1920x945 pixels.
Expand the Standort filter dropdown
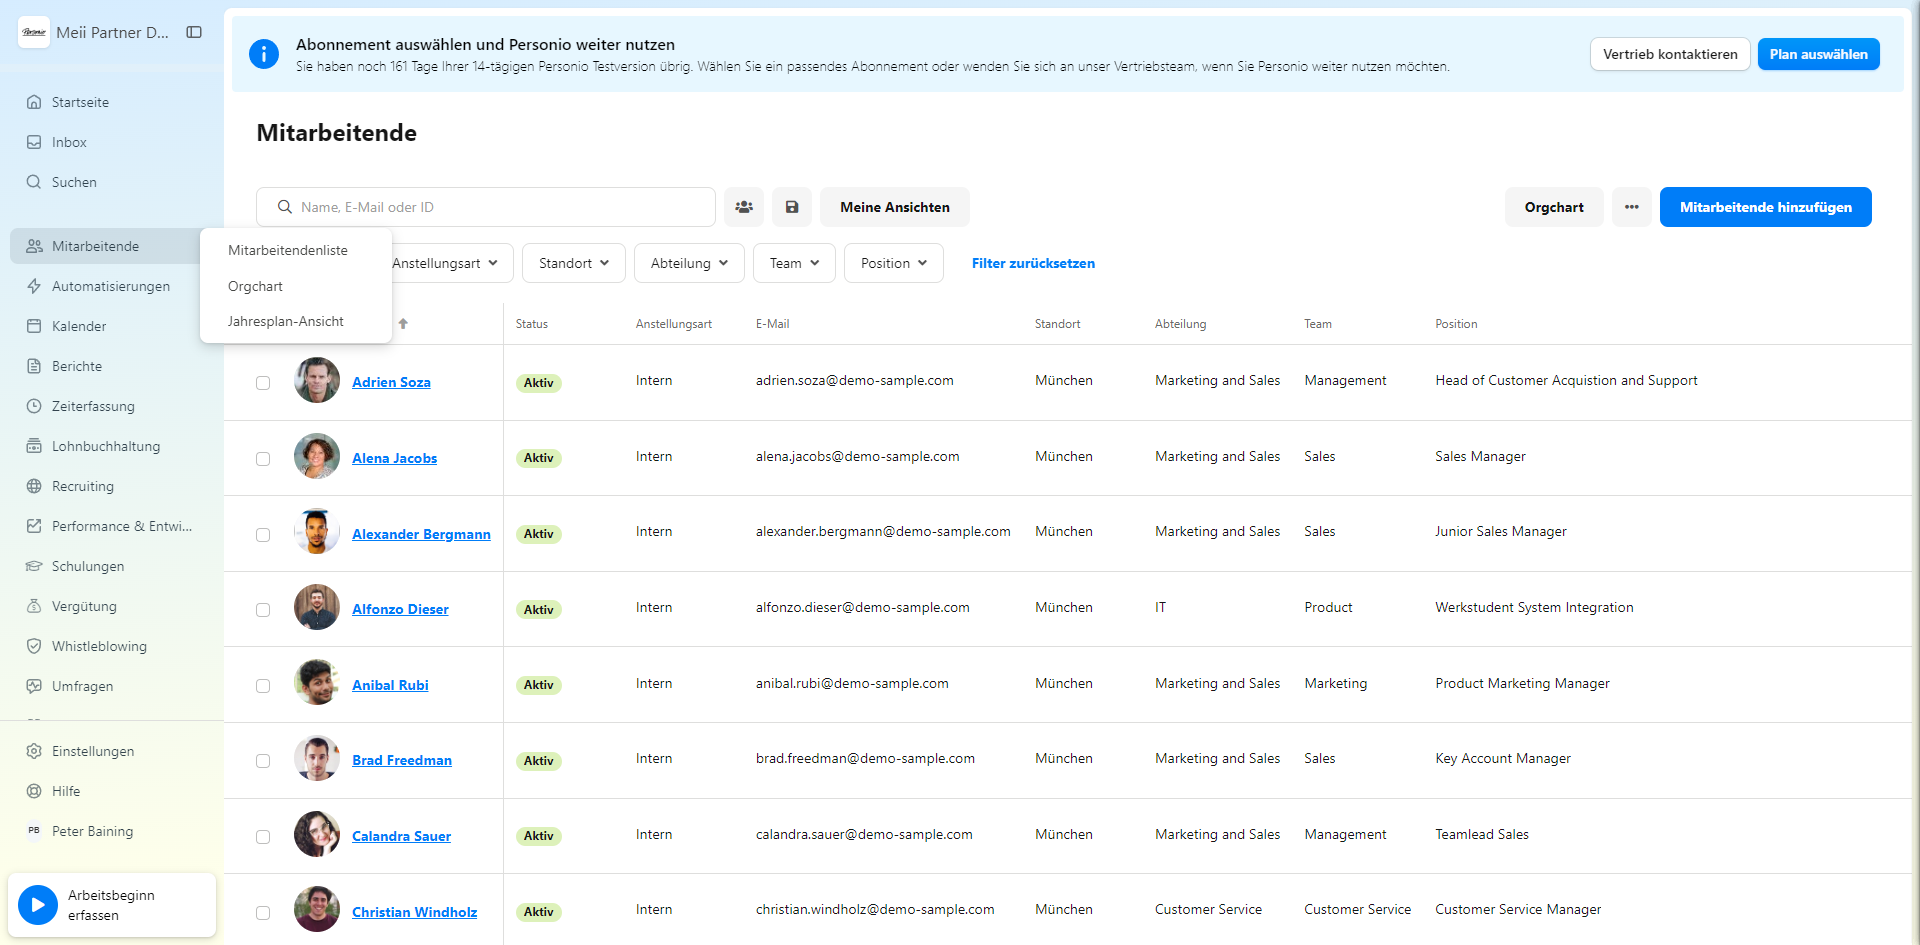click(x=573, y=263)
